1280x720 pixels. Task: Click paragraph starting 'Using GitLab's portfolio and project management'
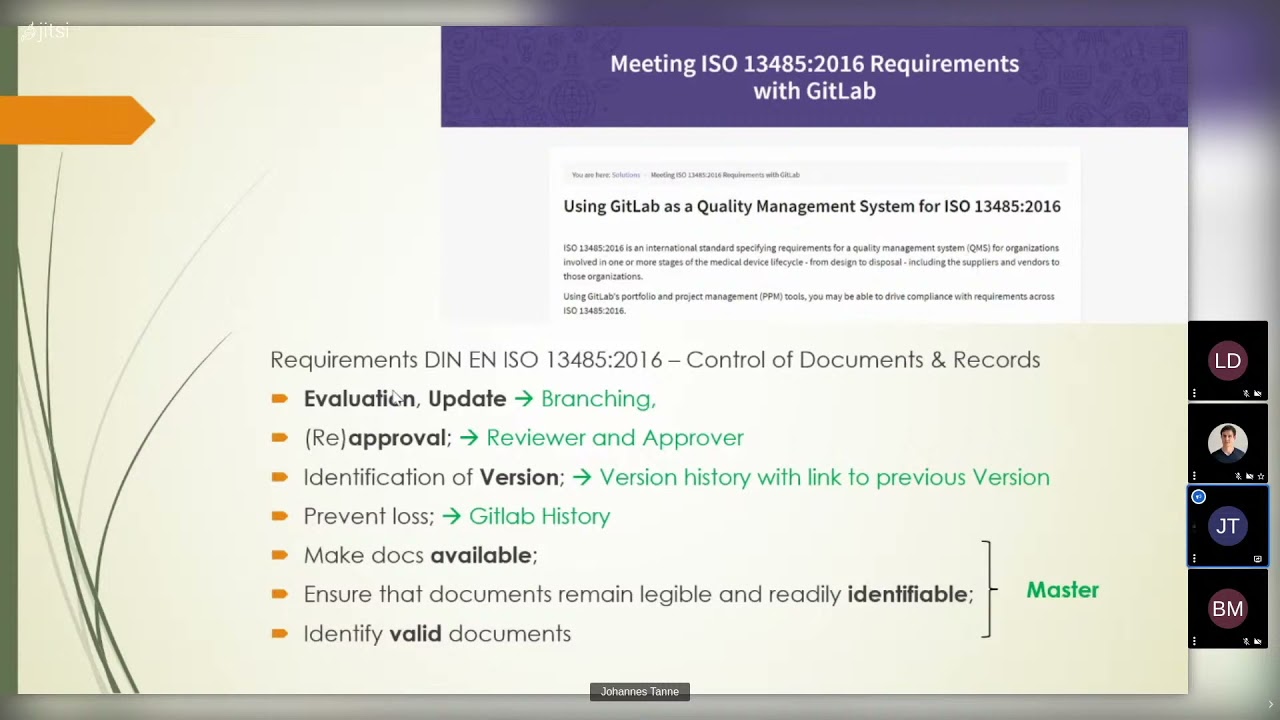pos(808,303)
